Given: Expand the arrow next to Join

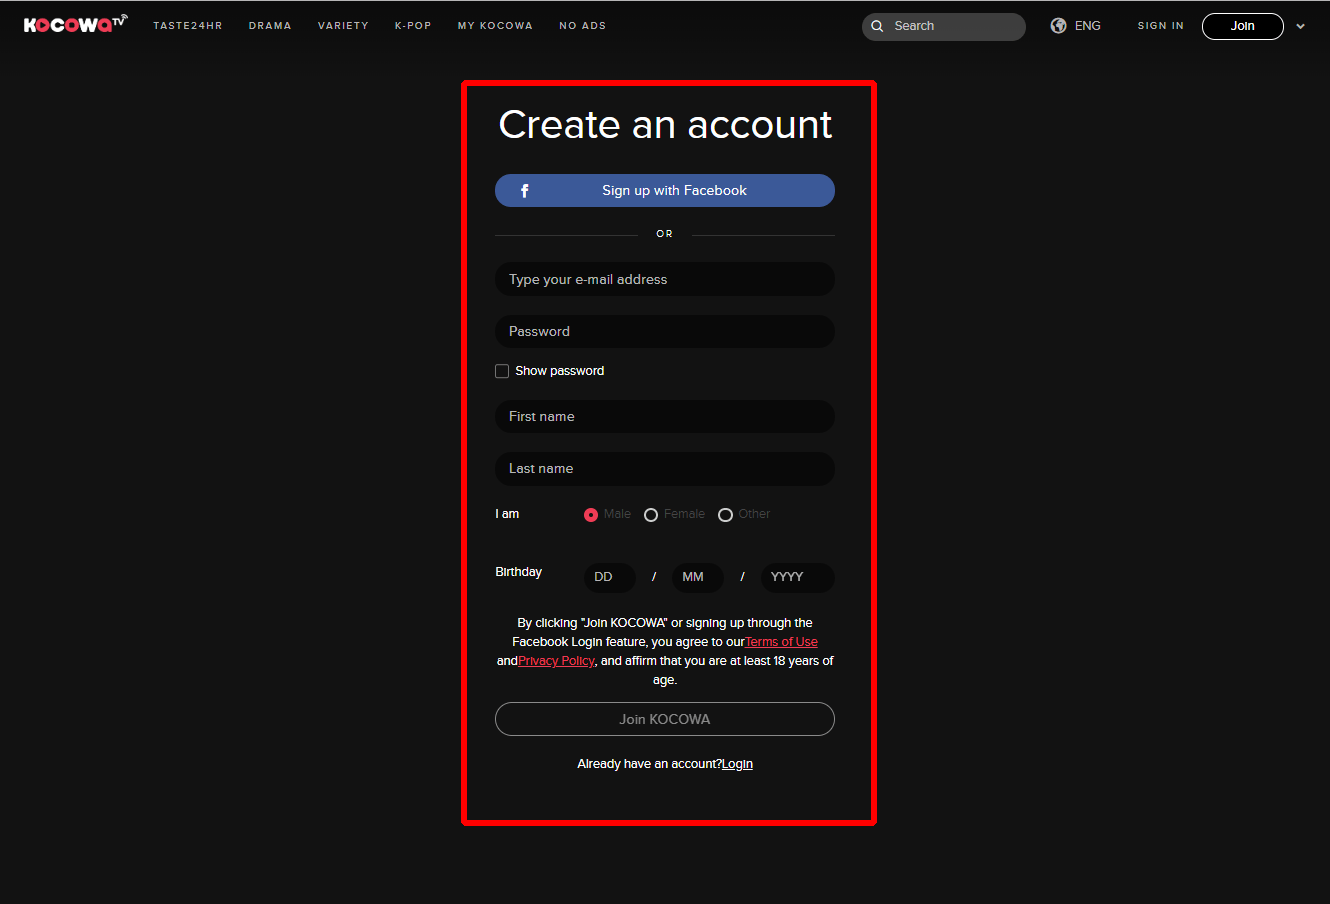Looking at the screenshot, I should coord(1300,27).
